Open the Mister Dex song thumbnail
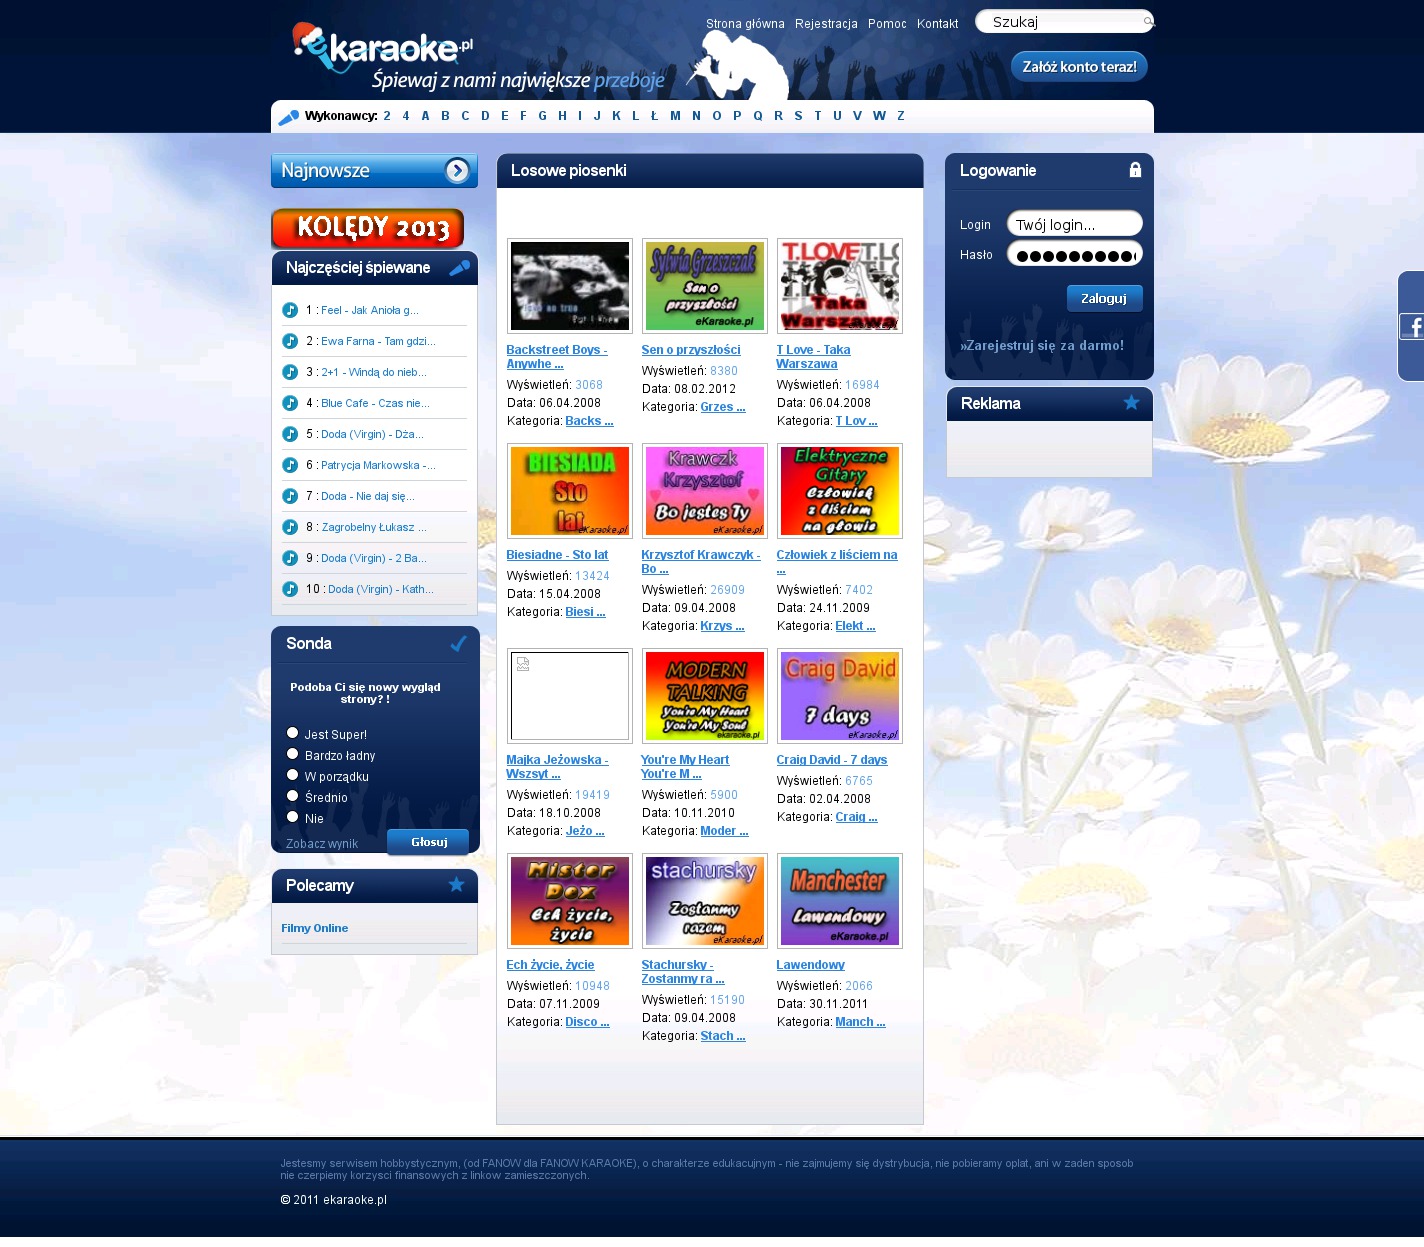Image resolution: width=1424 pixels, height=1247 pixels. coord(570,901)
